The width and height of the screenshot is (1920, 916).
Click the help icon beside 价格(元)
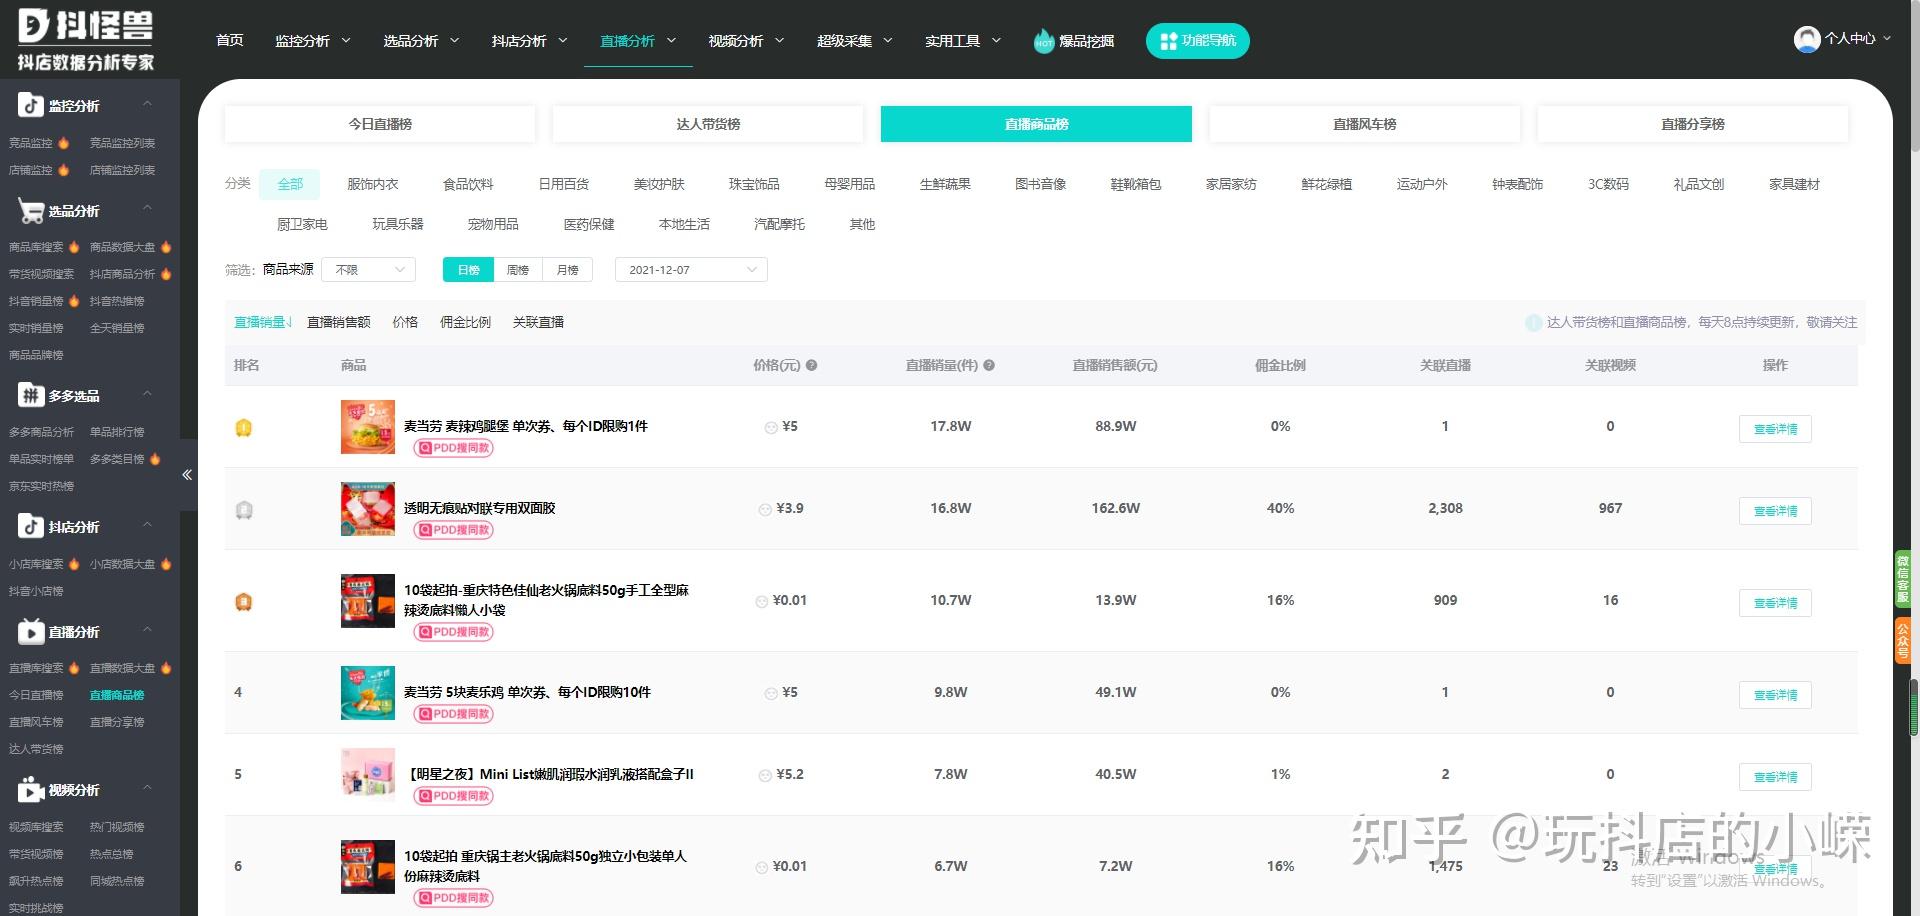tap(811, 365)
